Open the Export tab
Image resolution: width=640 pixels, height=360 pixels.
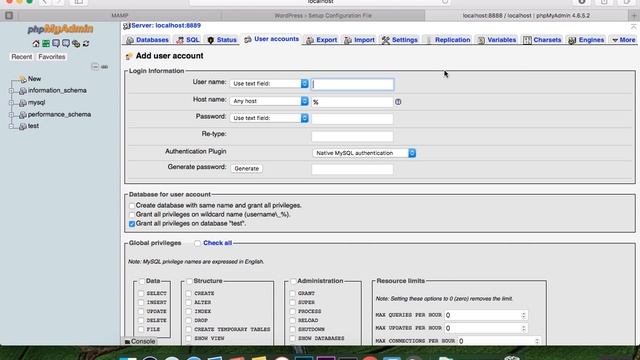322,40
